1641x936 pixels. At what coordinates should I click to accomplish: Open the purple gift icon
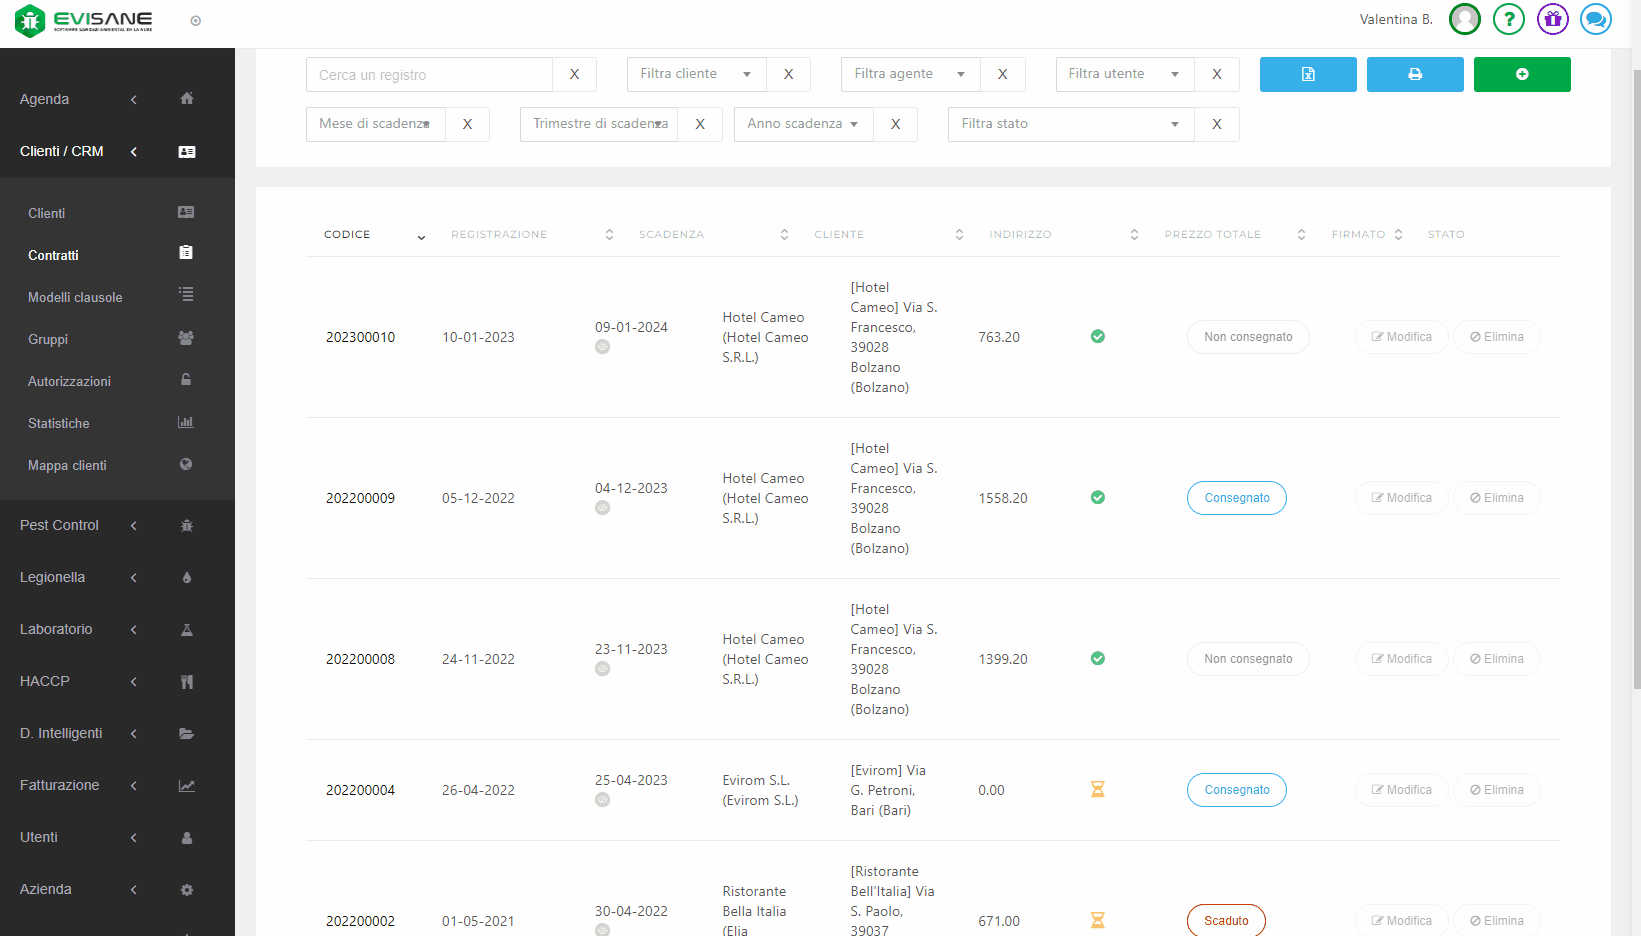coord(1552,19)
